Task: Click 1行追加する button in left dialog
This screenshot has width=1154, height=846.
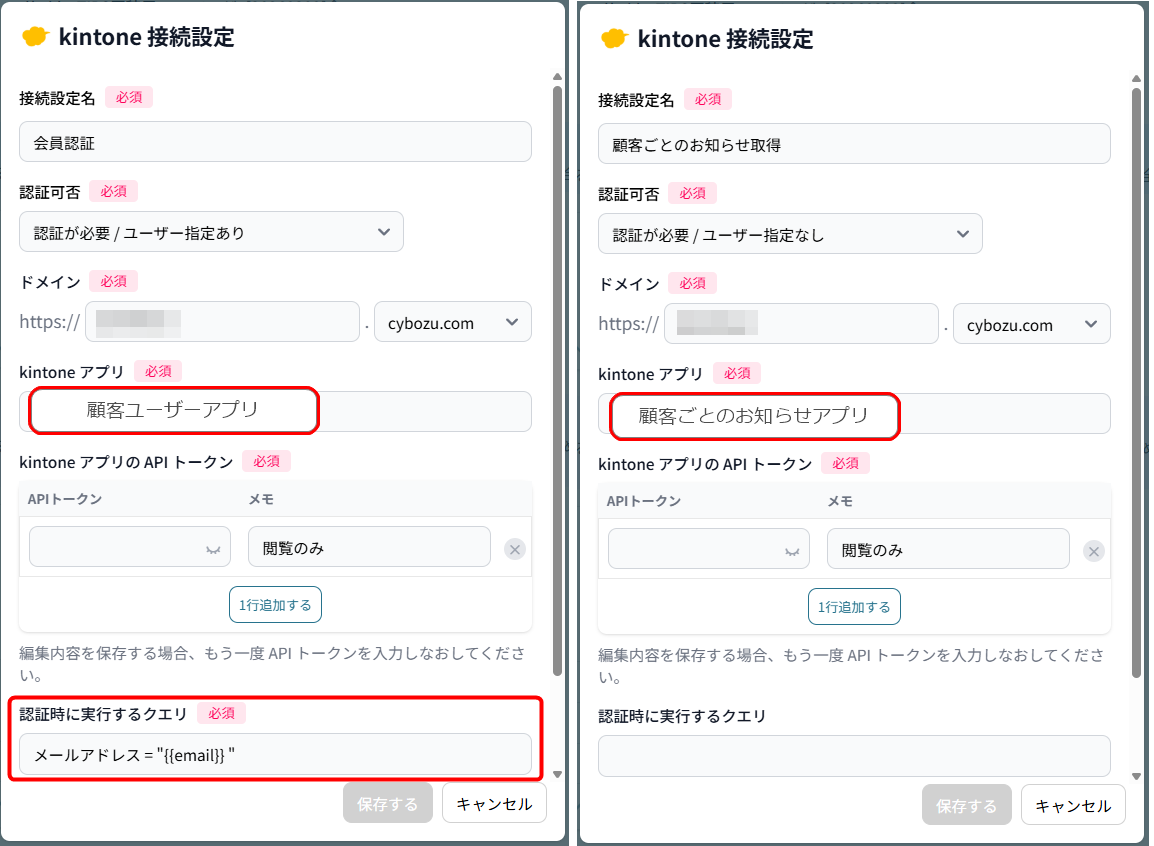Action: [275, 605]
